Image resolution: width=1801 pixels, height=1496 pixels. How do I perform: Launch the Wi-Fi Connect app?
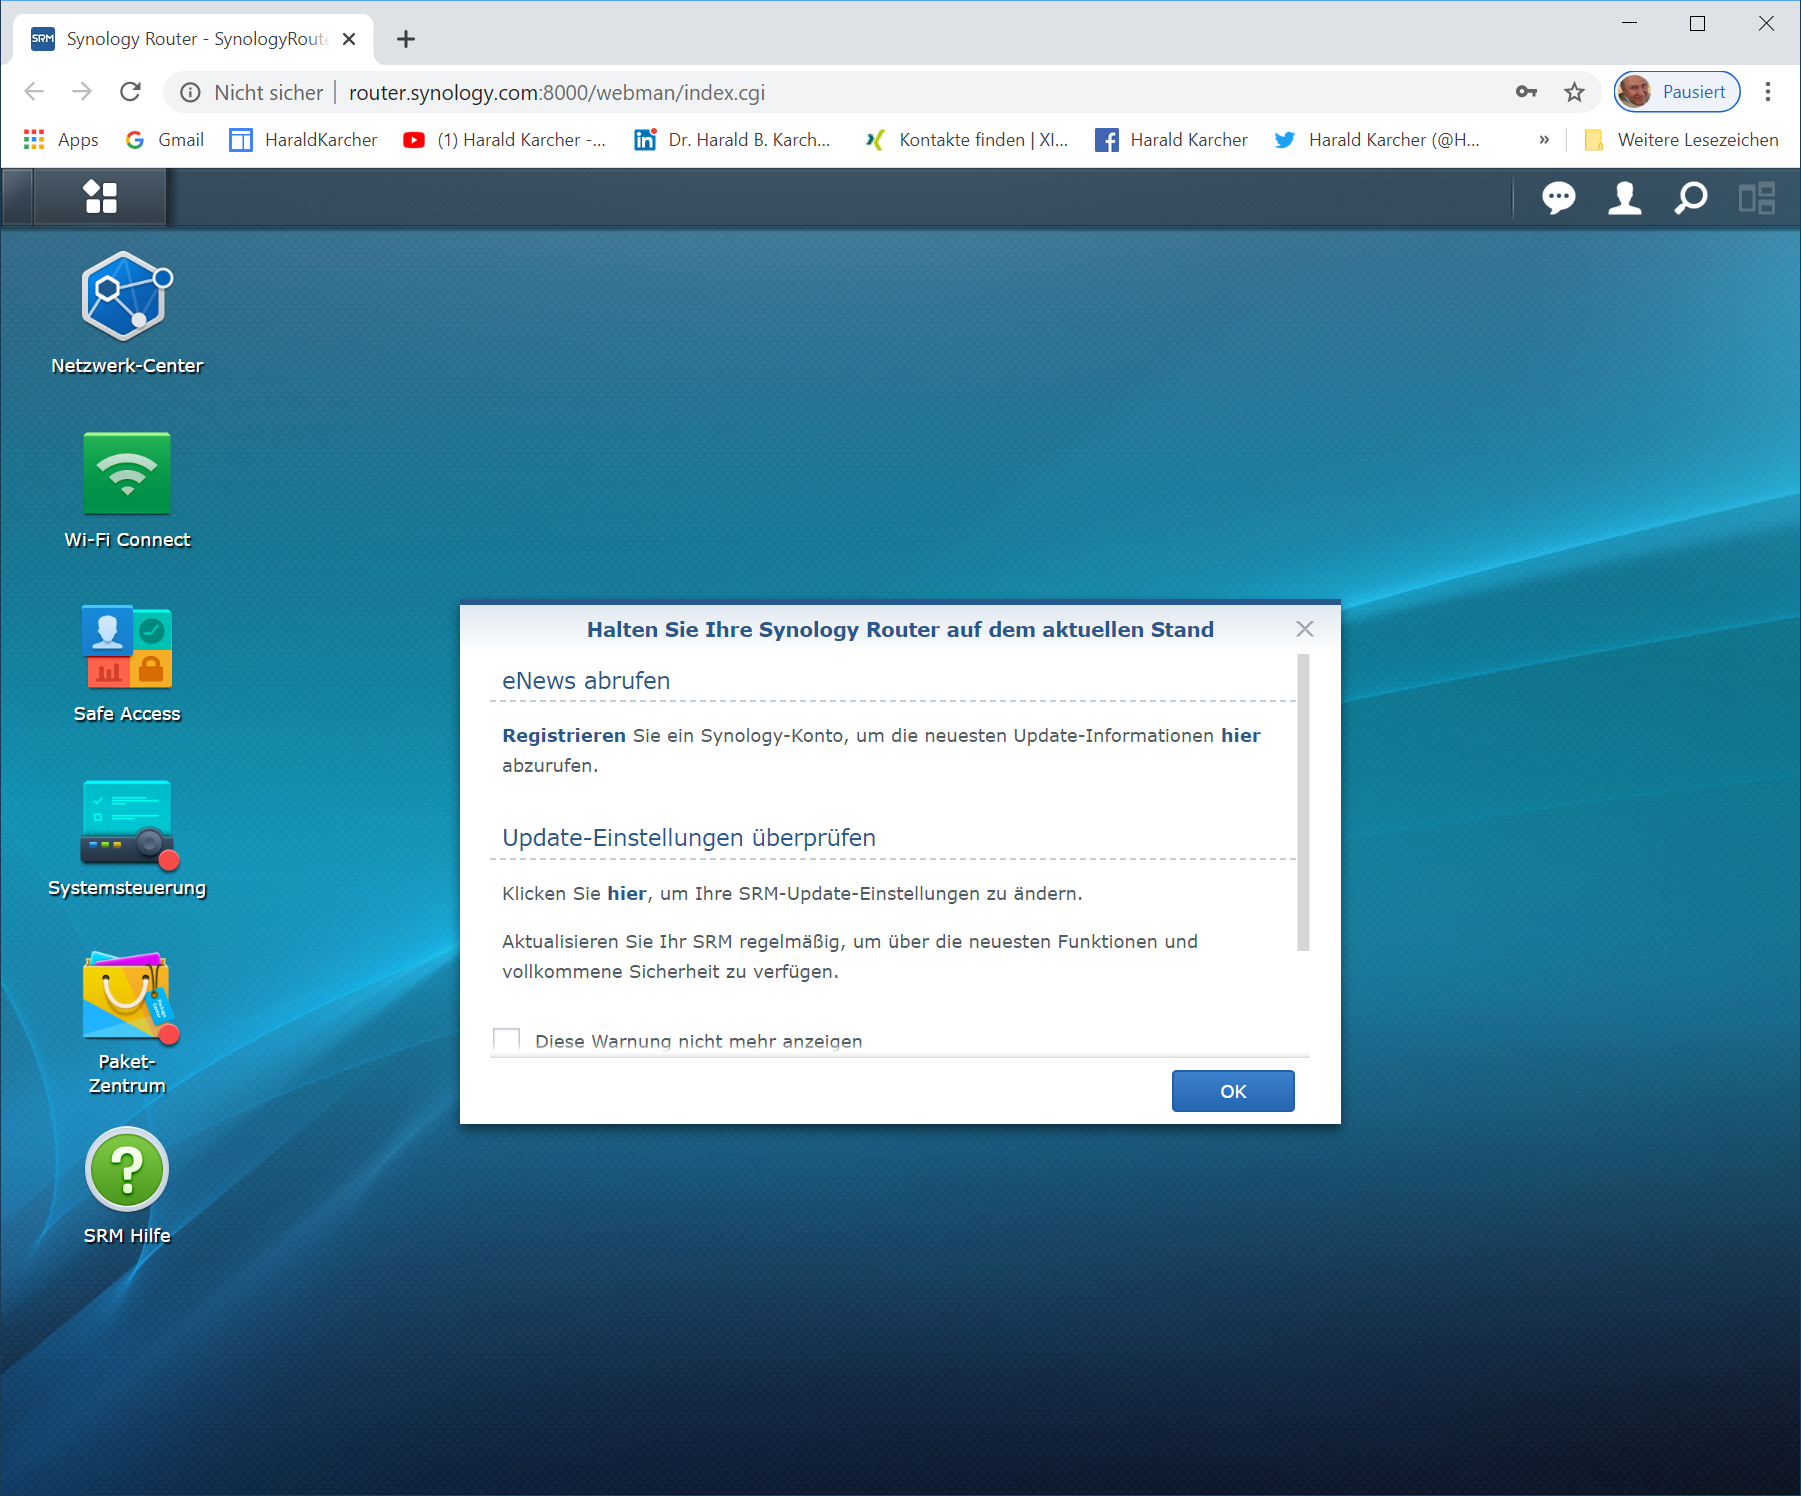coord(127,473)
